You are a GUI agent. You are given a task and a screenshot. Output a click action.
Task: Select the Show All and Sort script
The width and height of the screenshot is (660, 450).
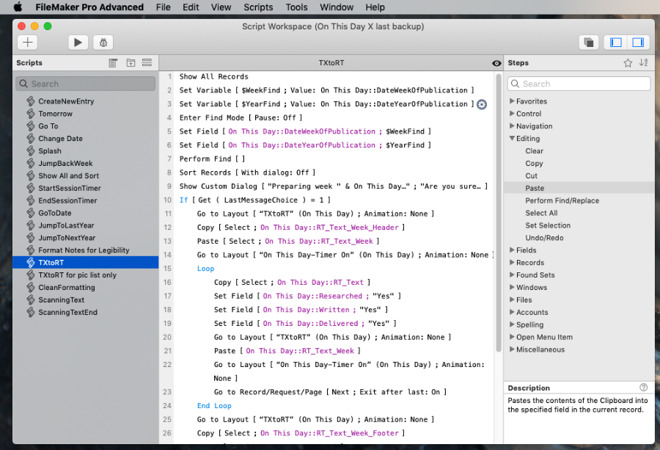point(69,176)
